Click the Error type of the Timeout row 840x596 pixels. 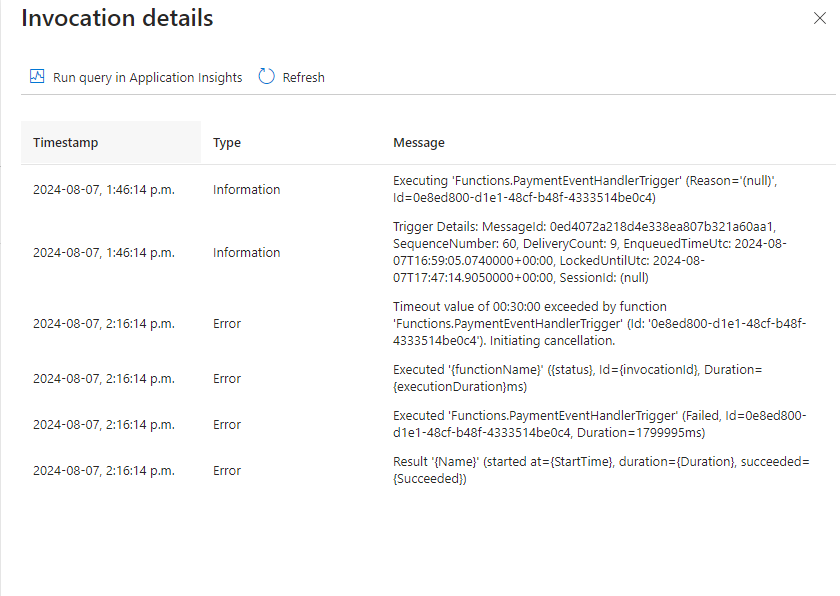227,323
